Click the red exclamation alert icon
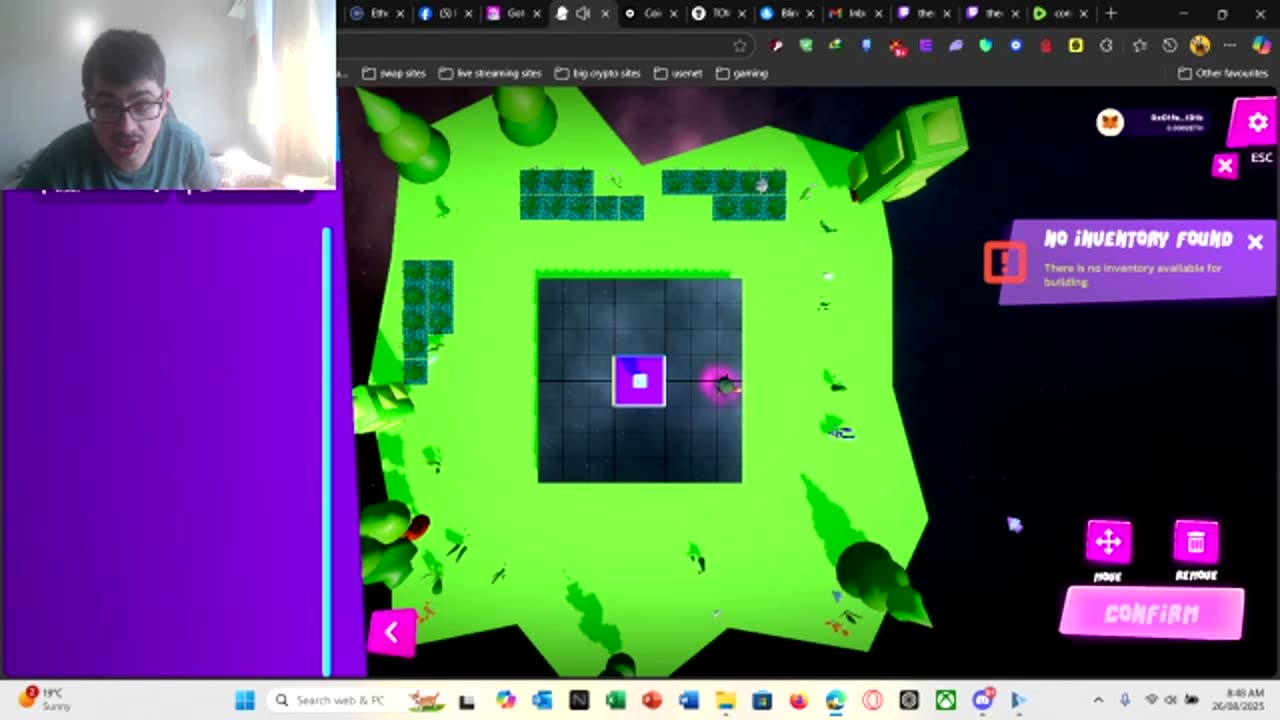This screenshot has width=1280, height=720. [x=1004, y=262]
